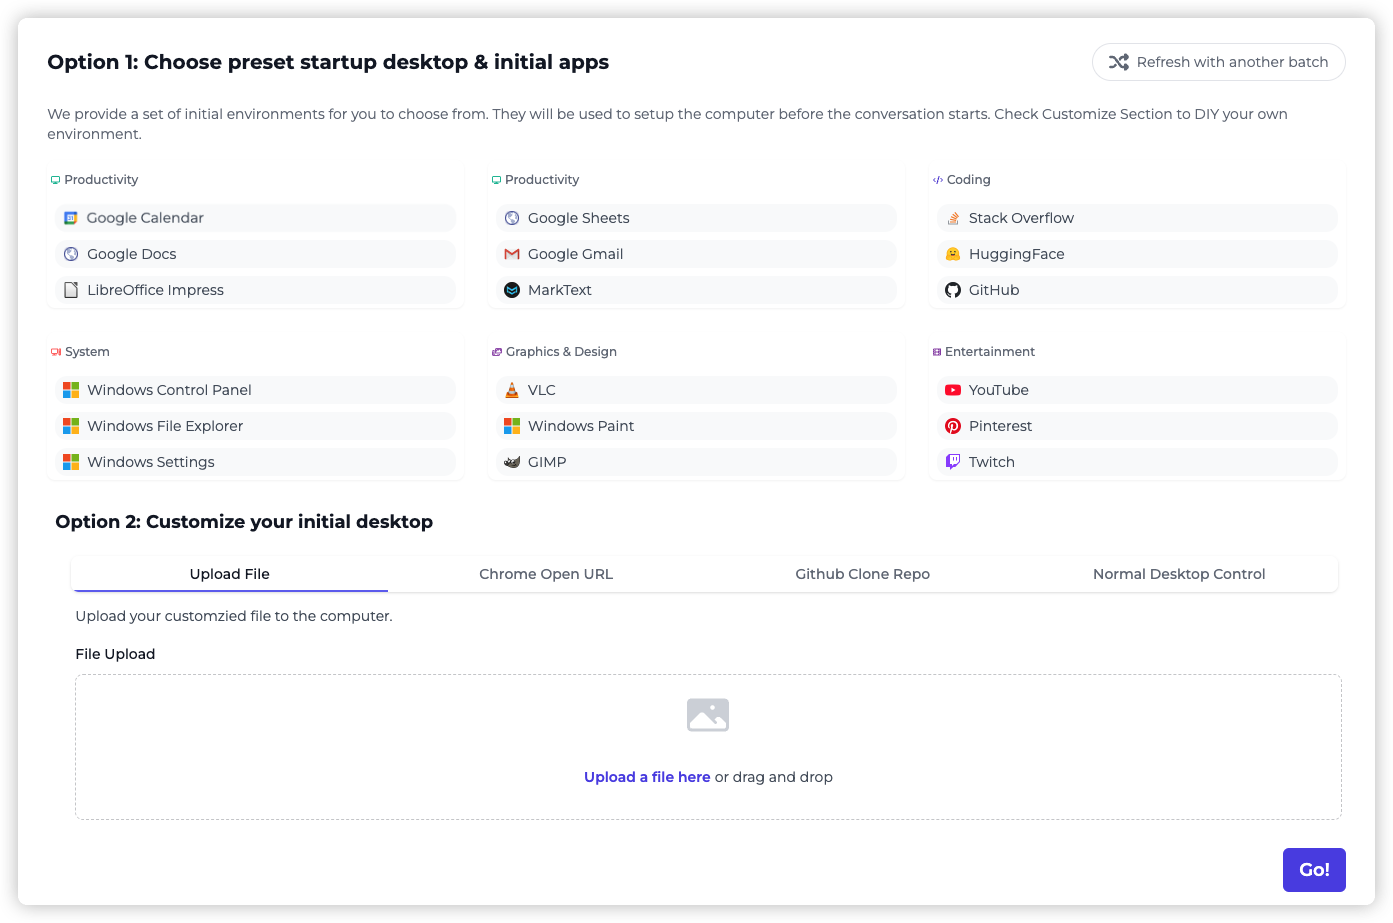Click the VLC traffic cone icon
The width and height of the screenshot is (1393, 923).
[x=512, y=390]
